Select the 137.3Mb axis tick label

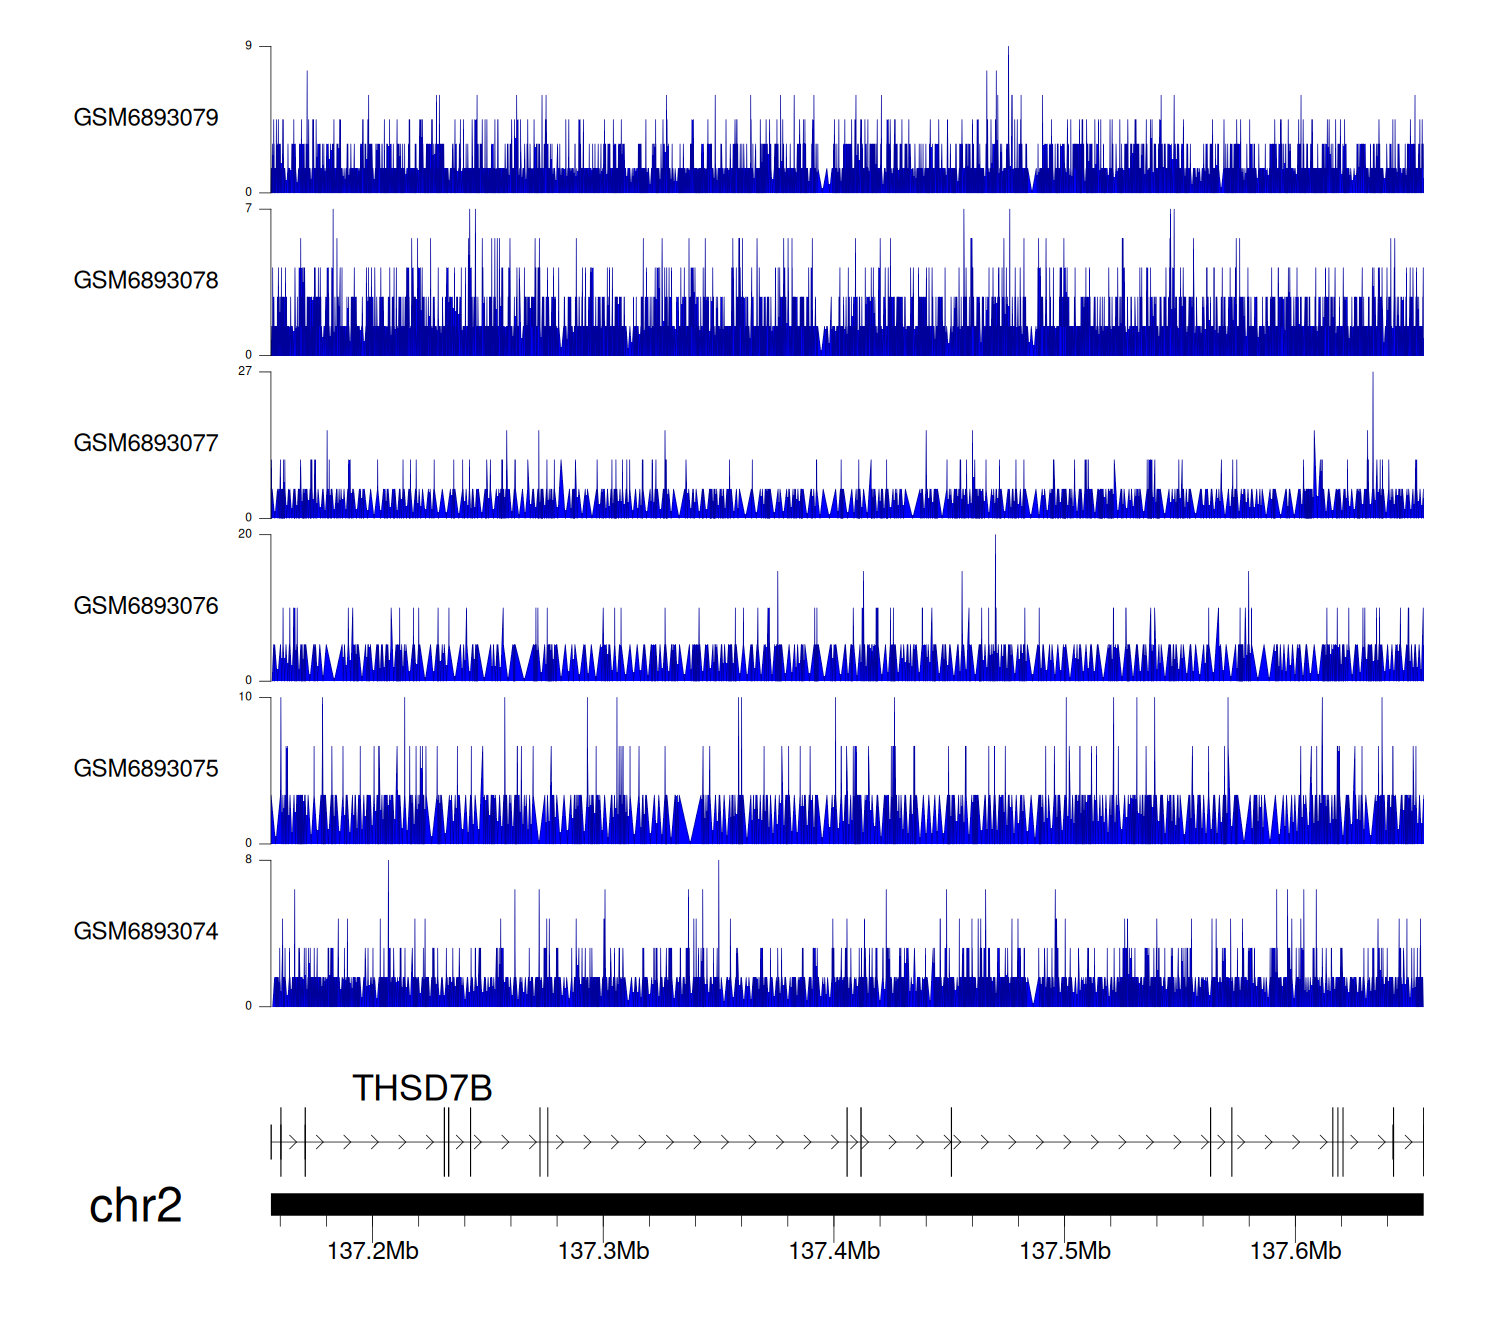click(603, 1251)
